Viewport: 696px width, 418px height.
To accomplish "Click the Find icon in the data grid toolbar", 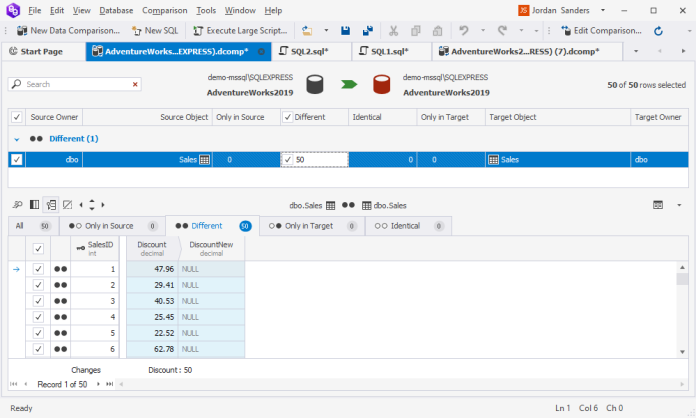I will click(18, 205).
